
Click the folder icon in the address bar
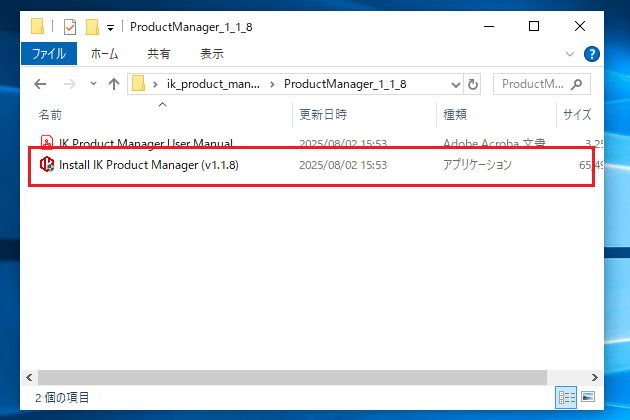[138, 84]
